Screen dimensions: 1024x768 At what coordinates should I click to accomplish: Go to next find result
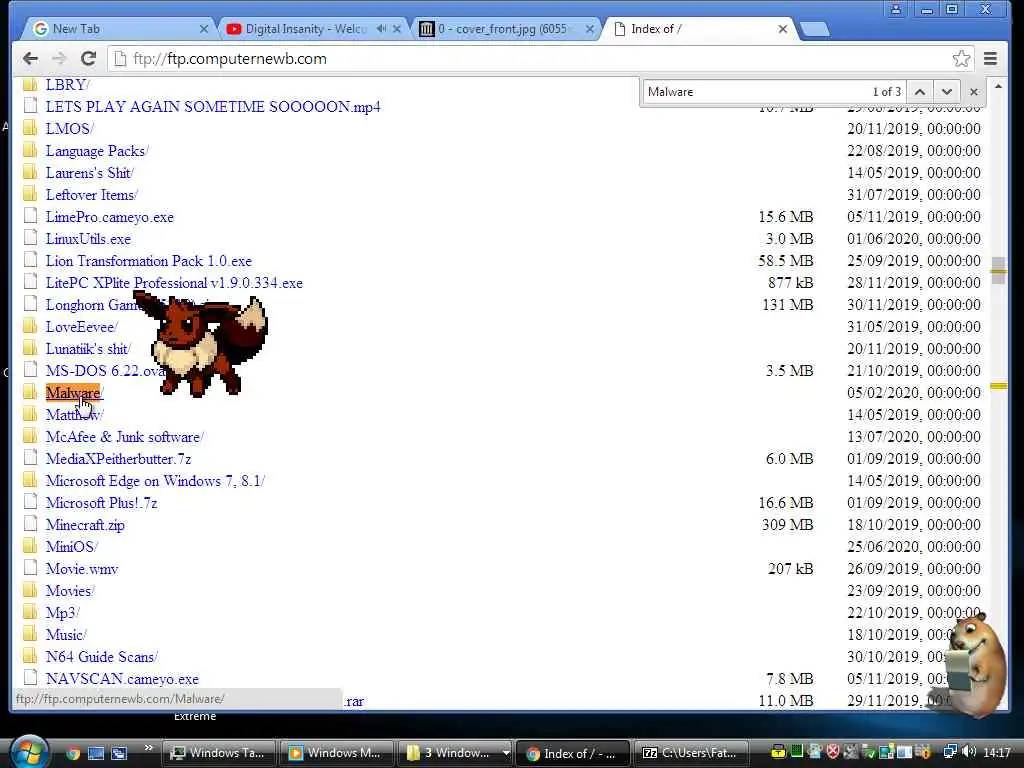[946, 92]
